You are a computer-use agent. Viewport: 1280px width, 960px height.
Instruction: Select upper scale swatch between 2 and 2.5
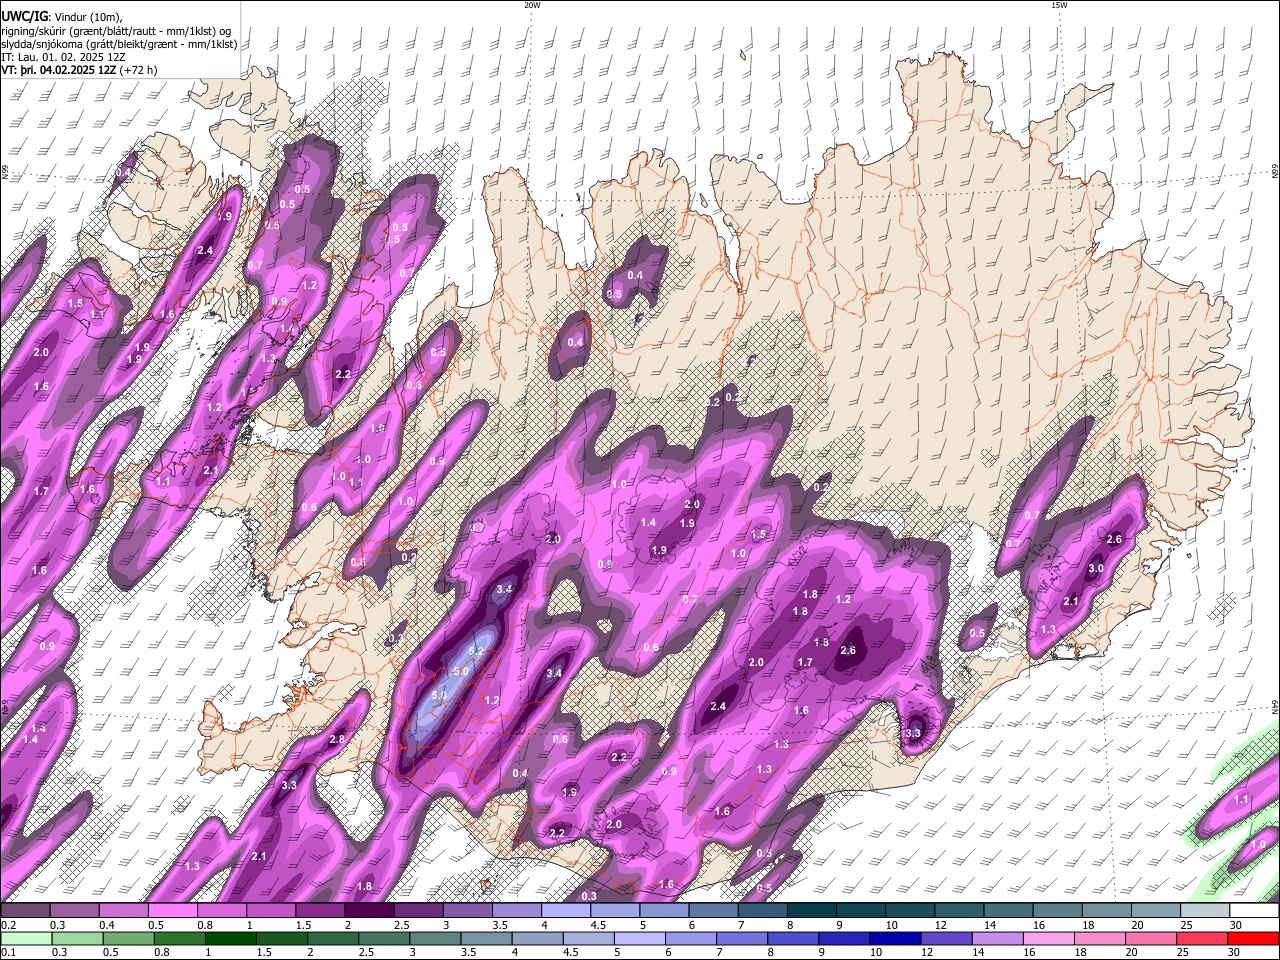[368, 910]
